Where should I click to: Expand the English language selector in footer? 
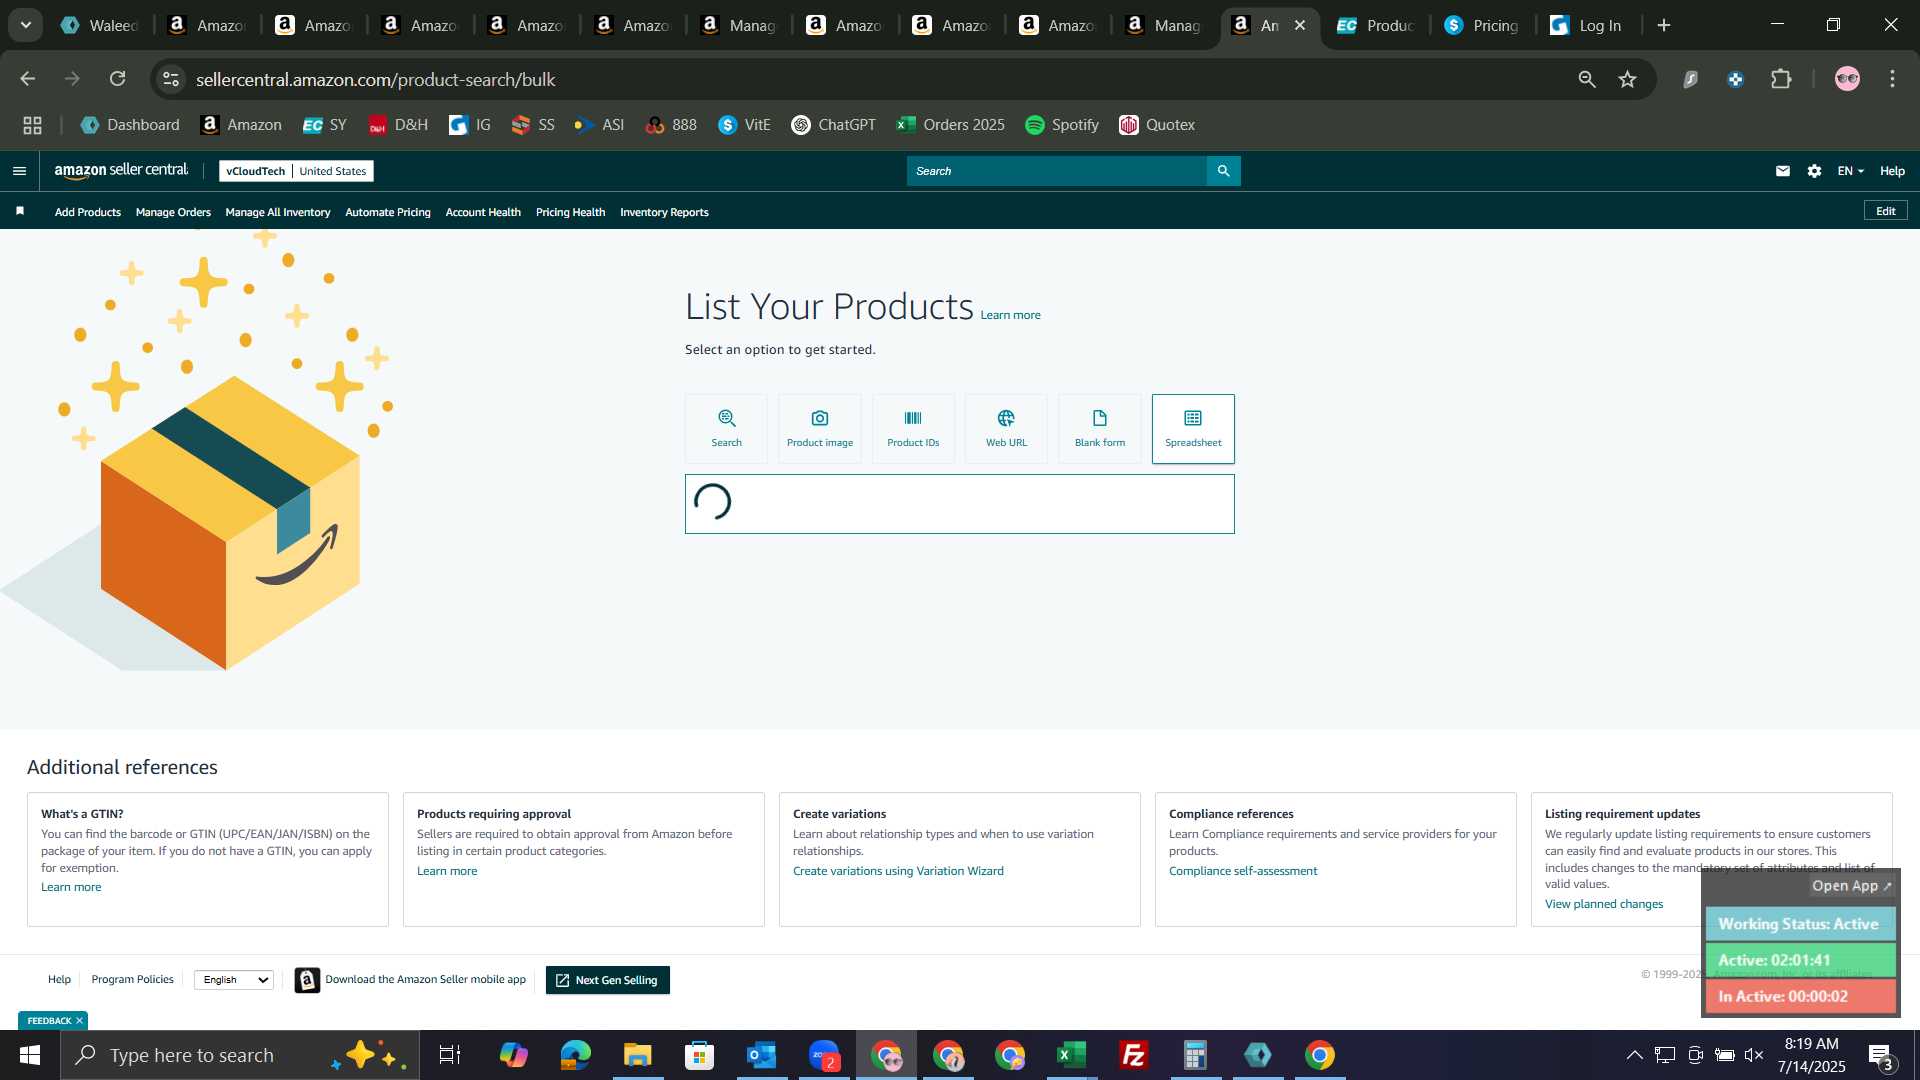(235, 980)
